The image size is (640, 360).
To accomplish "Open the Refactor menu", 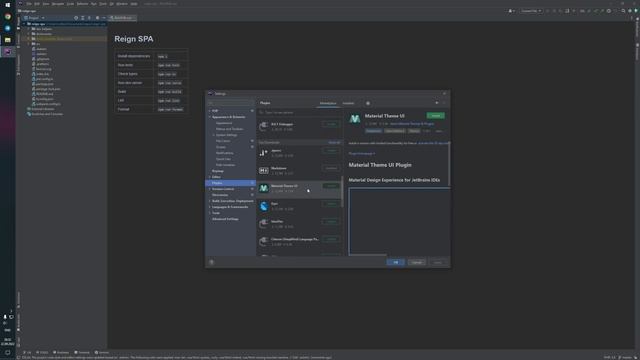I will click(82, 4).
